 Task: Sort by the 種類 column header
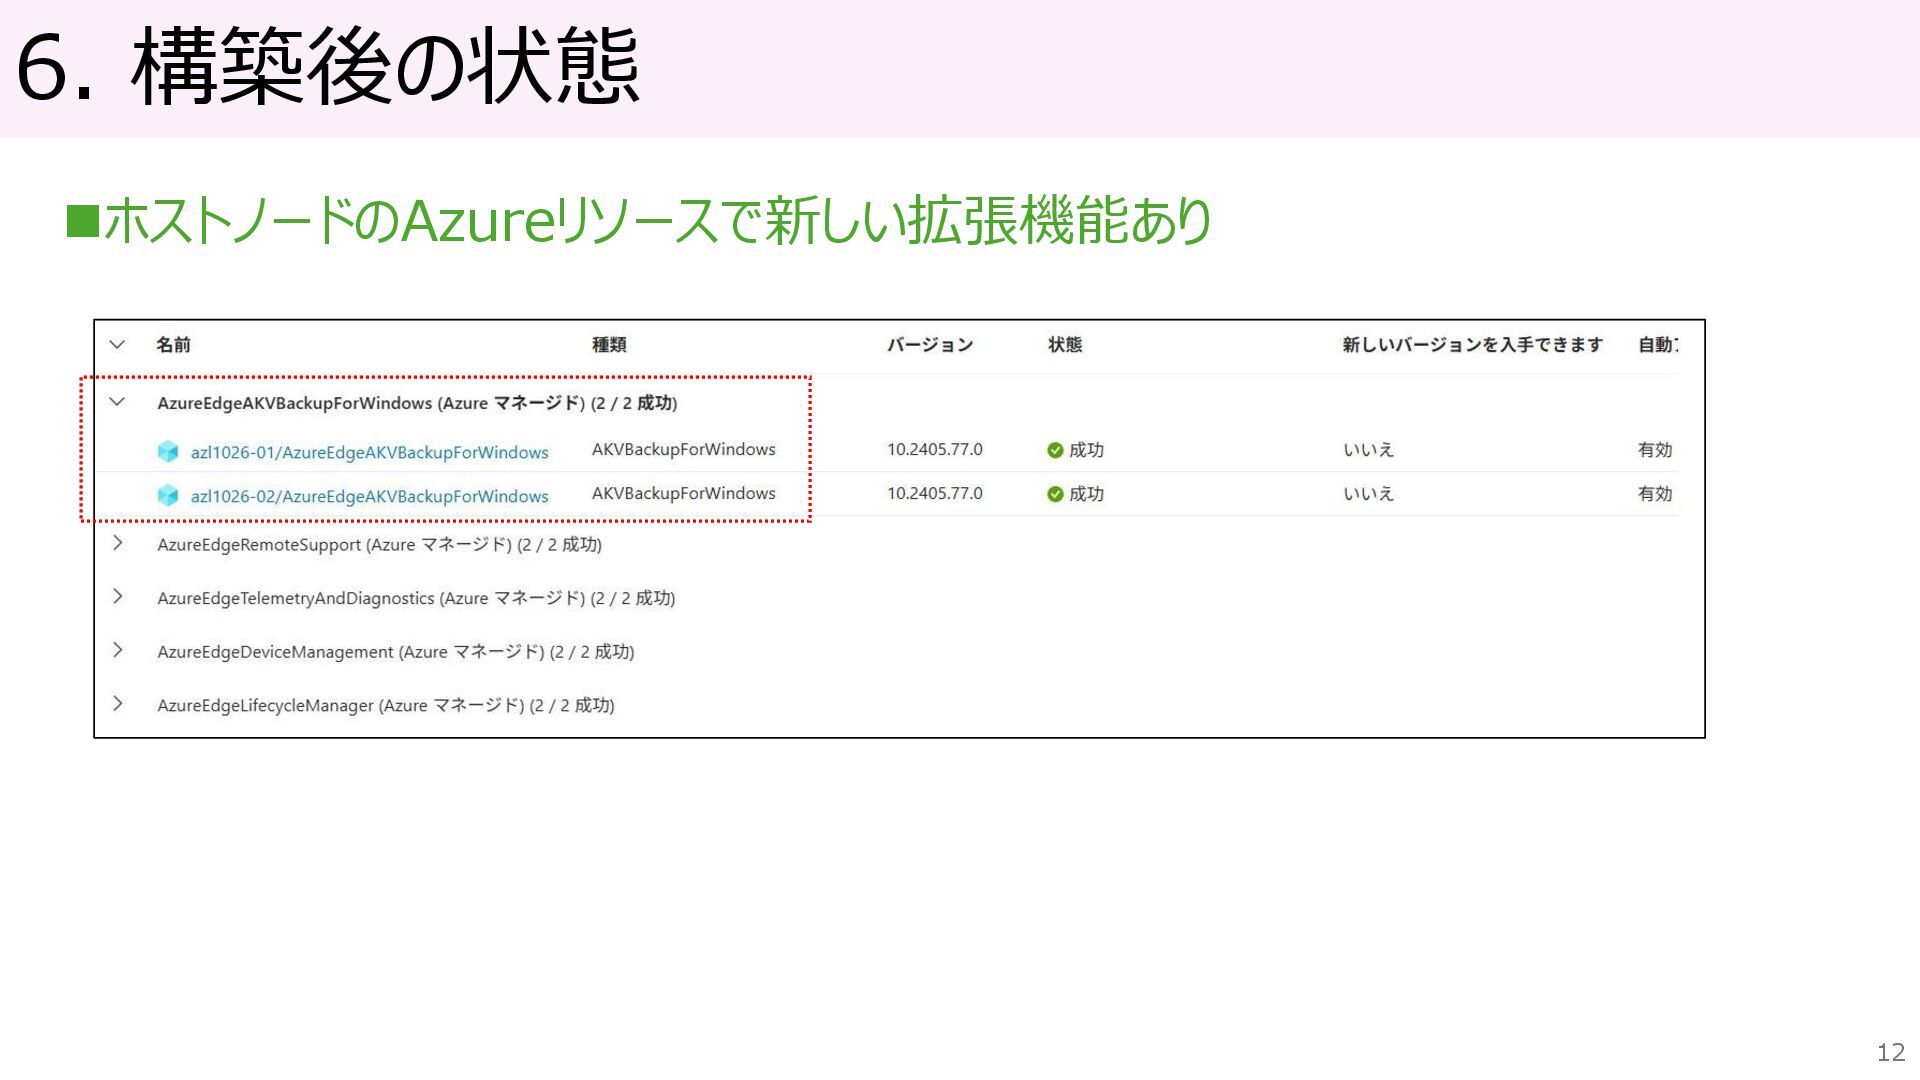click(x=609, y=345)
